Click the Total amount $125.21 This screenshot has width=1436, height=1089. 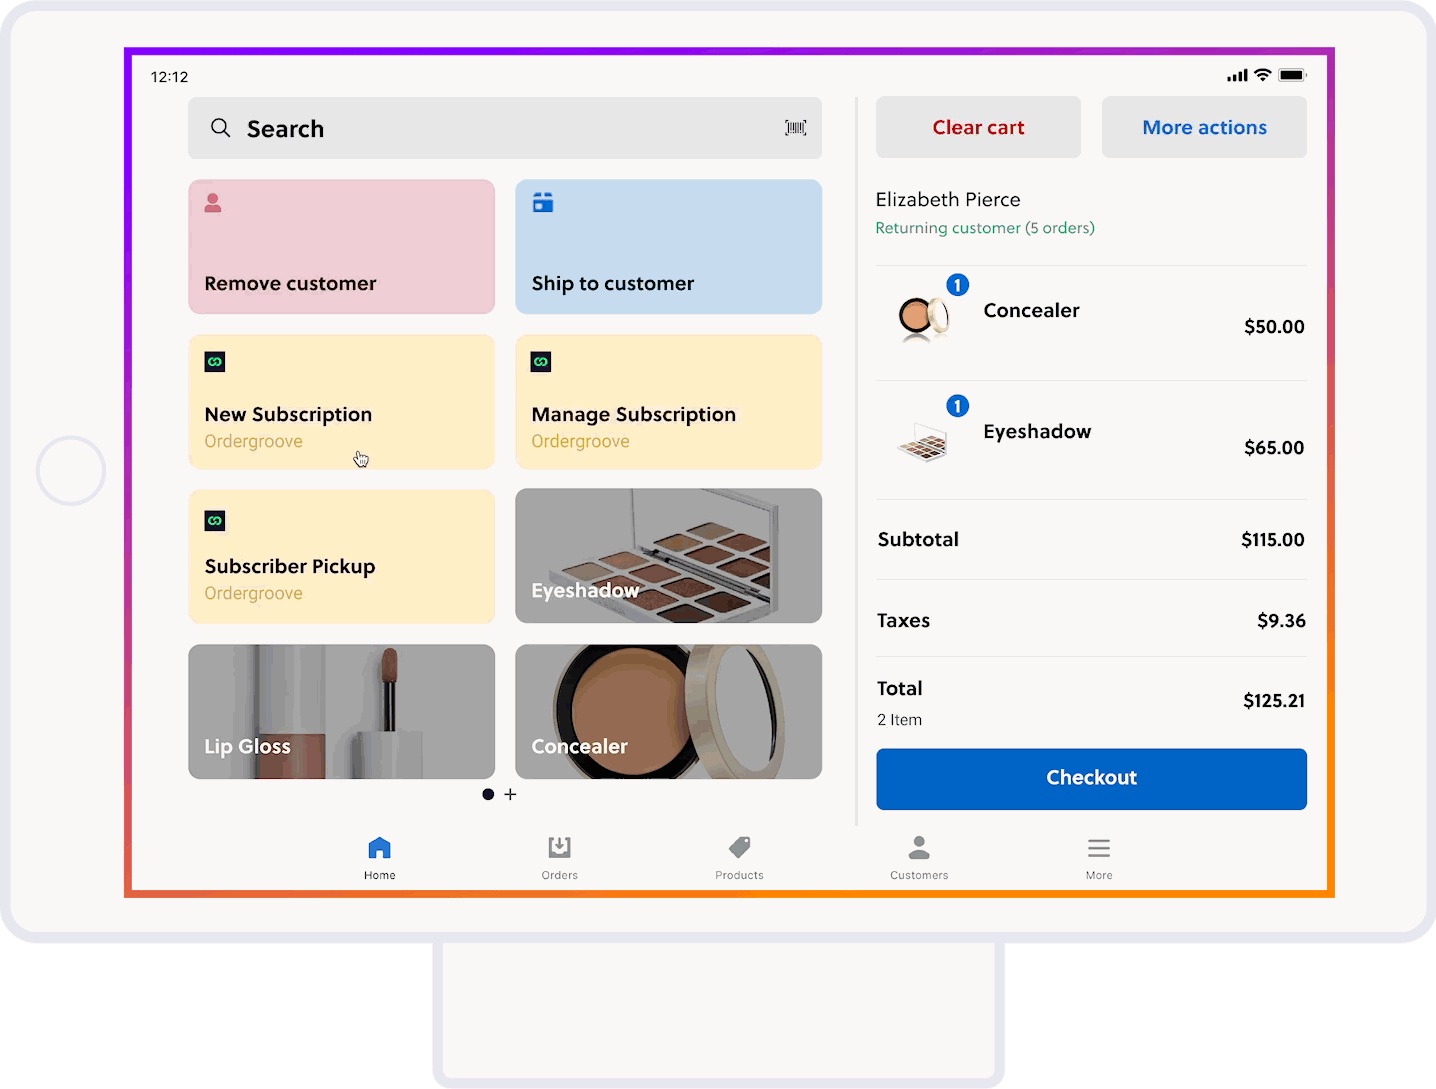click(1274, 701)
